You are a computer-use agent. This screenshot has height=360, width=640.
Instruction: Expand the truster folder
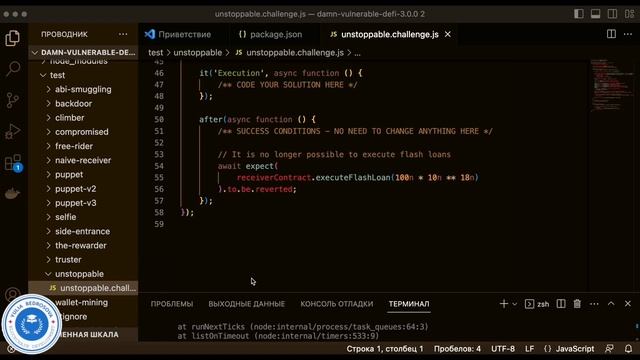coord(84,260)
